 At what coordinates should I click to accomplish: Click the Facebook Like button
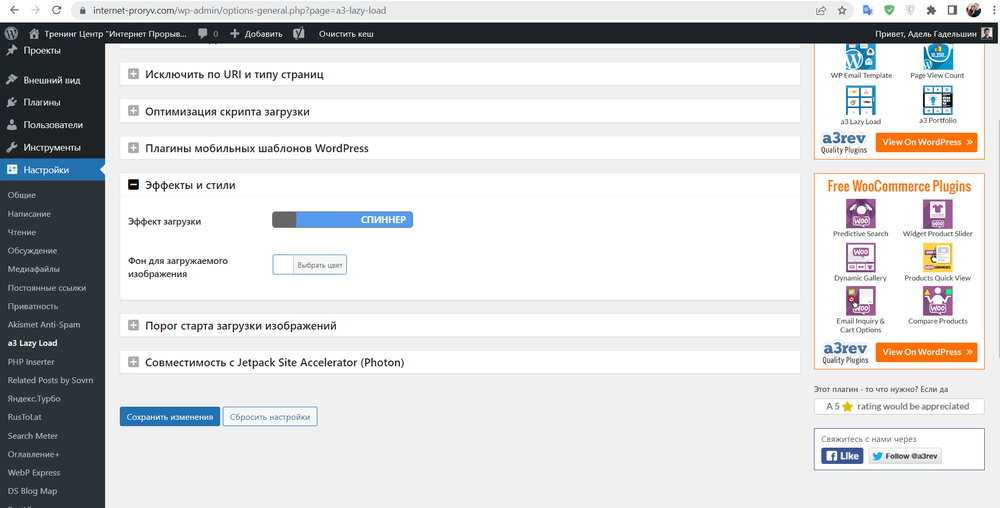click(842, 456)
